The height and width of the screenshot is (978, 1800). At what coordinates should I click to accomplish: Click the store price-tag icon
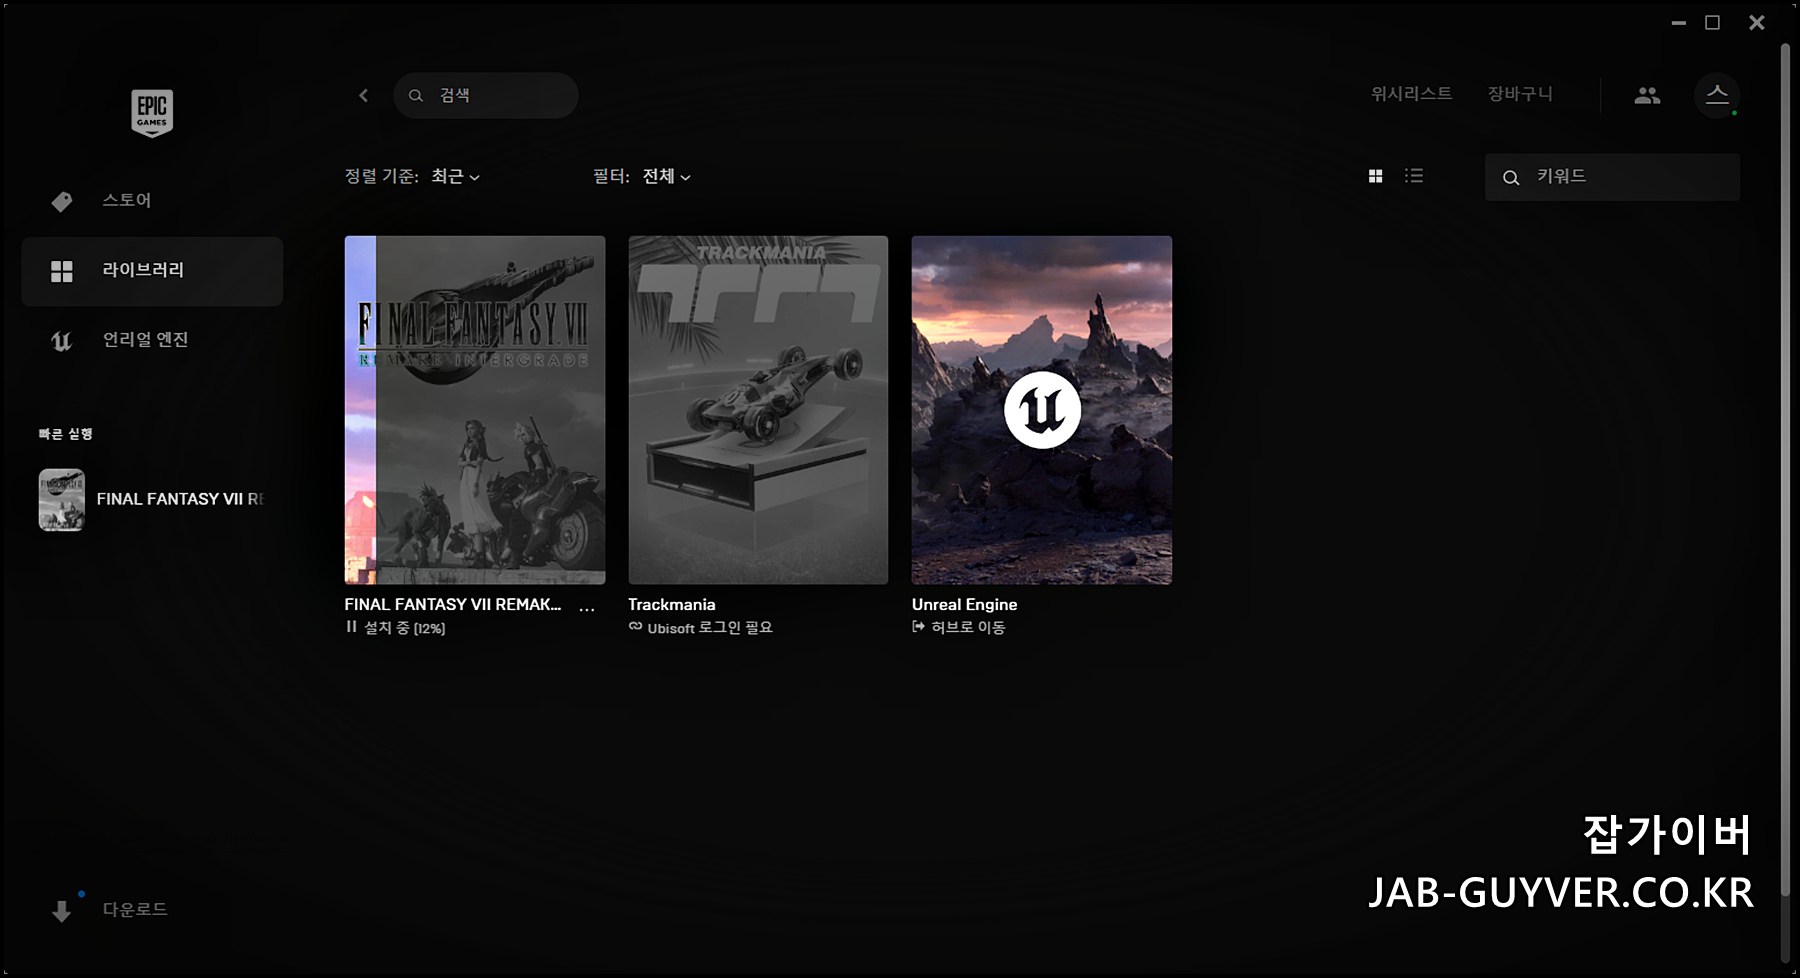pyautogui.click(x=62, y=201)
